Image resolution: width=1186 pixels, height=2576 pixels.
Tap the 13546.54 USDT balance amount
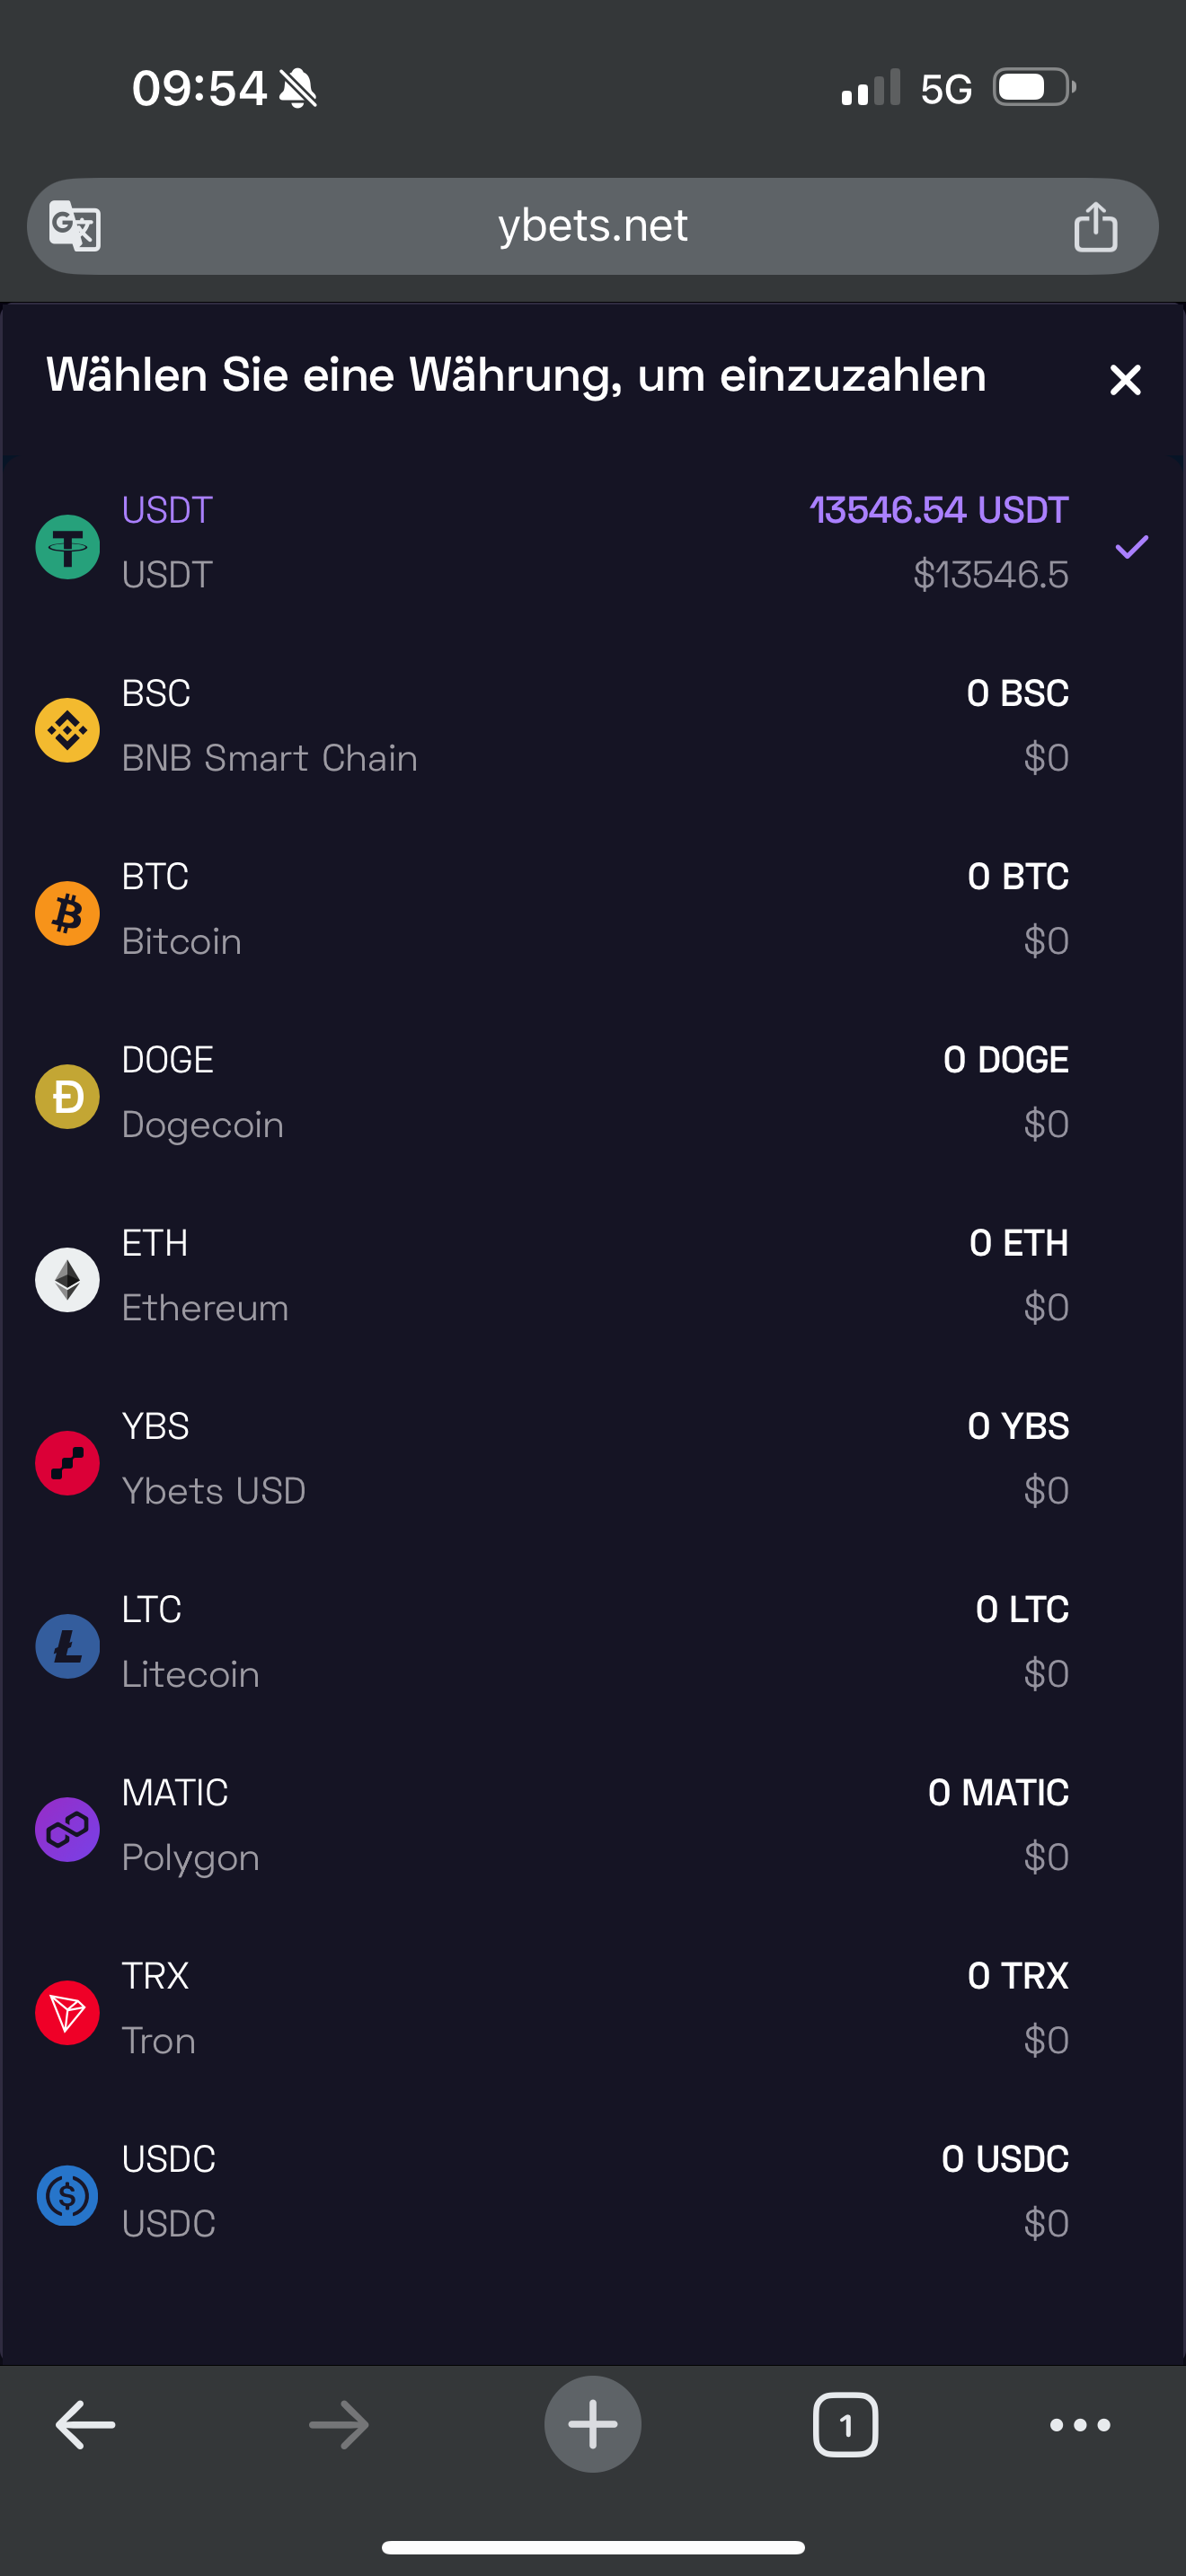(x=938, y=510)
